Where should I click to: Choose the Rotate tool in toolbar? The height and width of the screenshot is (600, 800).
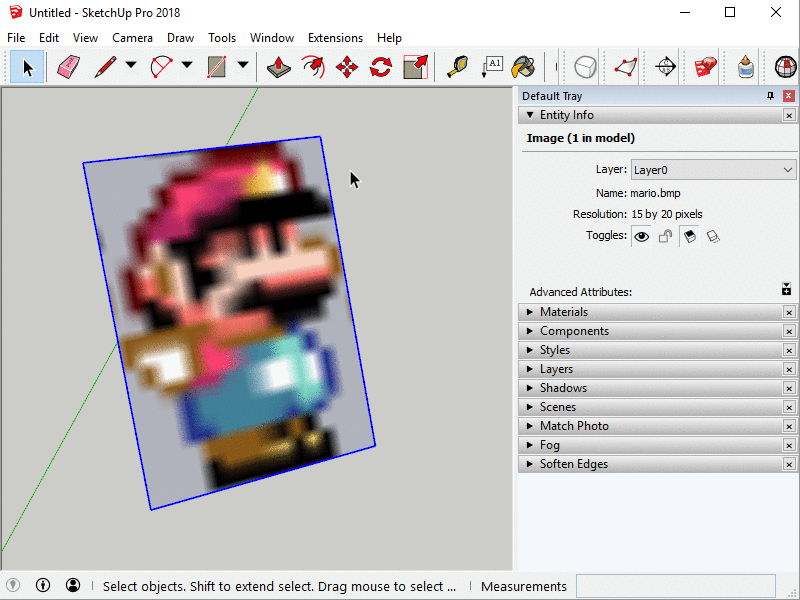click(381, 67)
